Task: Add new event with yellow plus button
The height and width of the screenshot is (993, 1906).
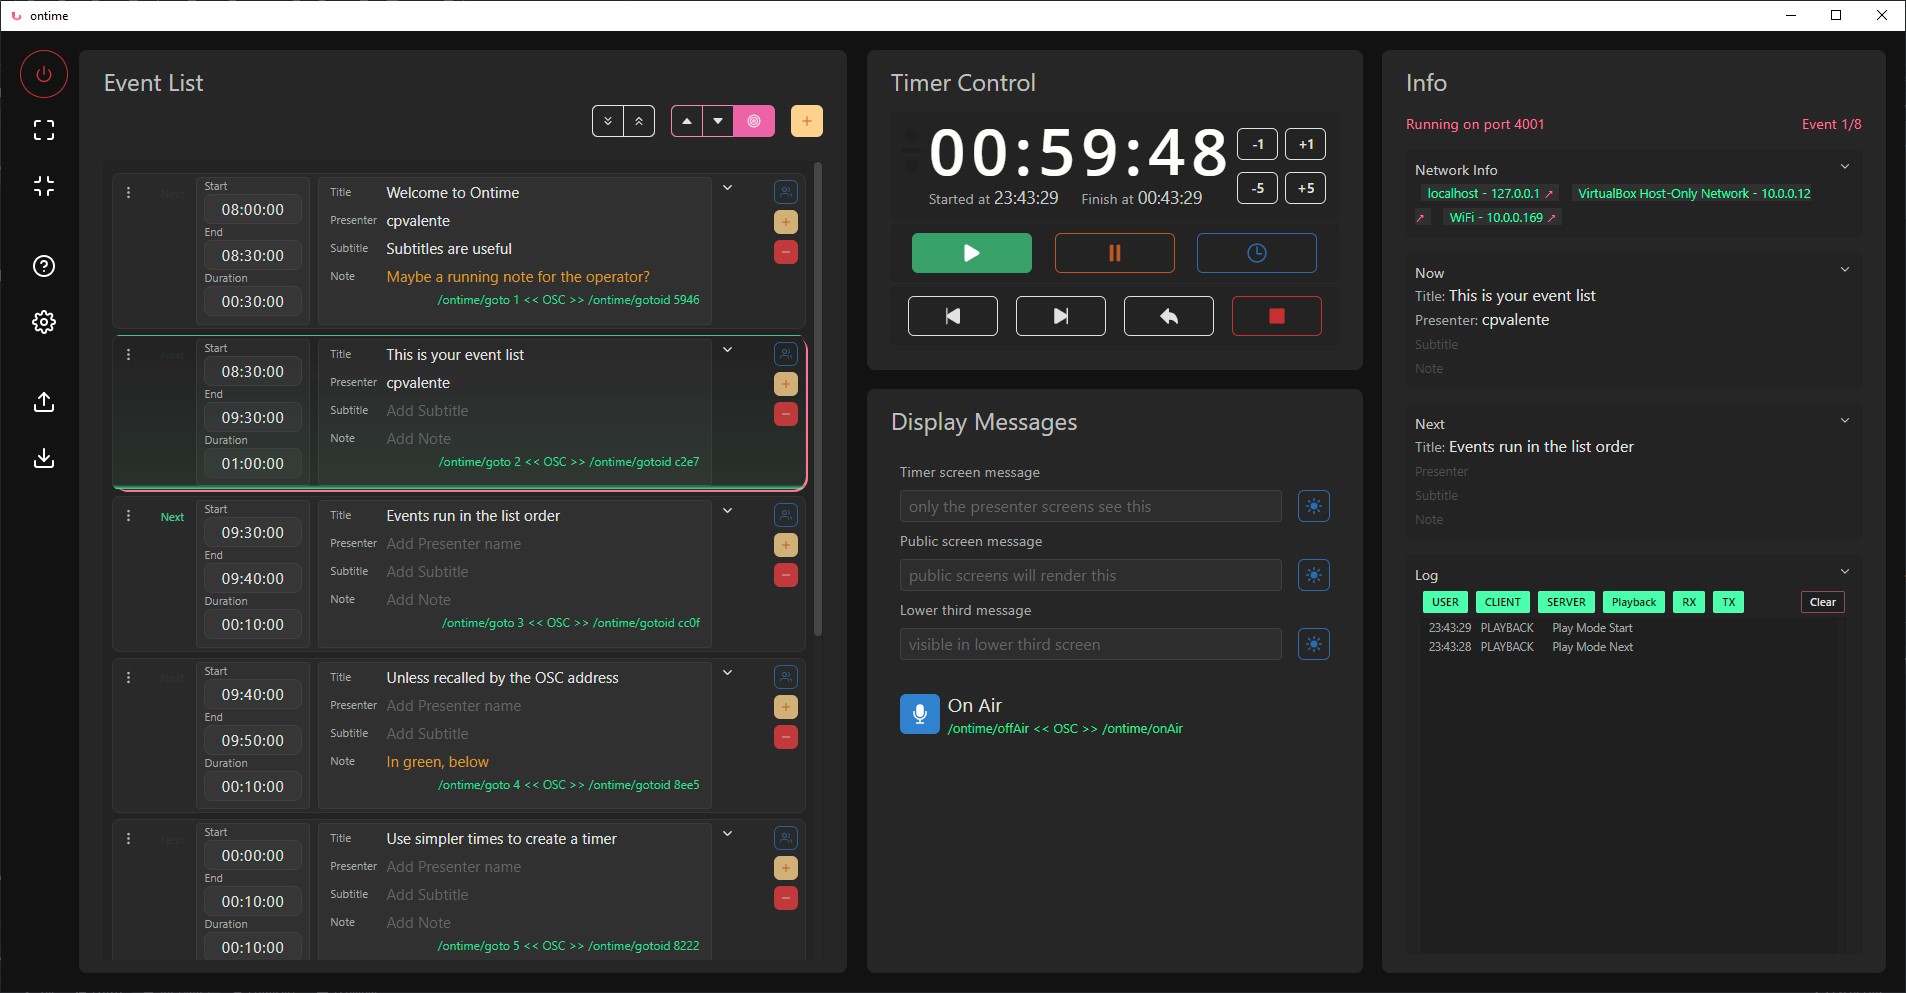Action: 807,121
